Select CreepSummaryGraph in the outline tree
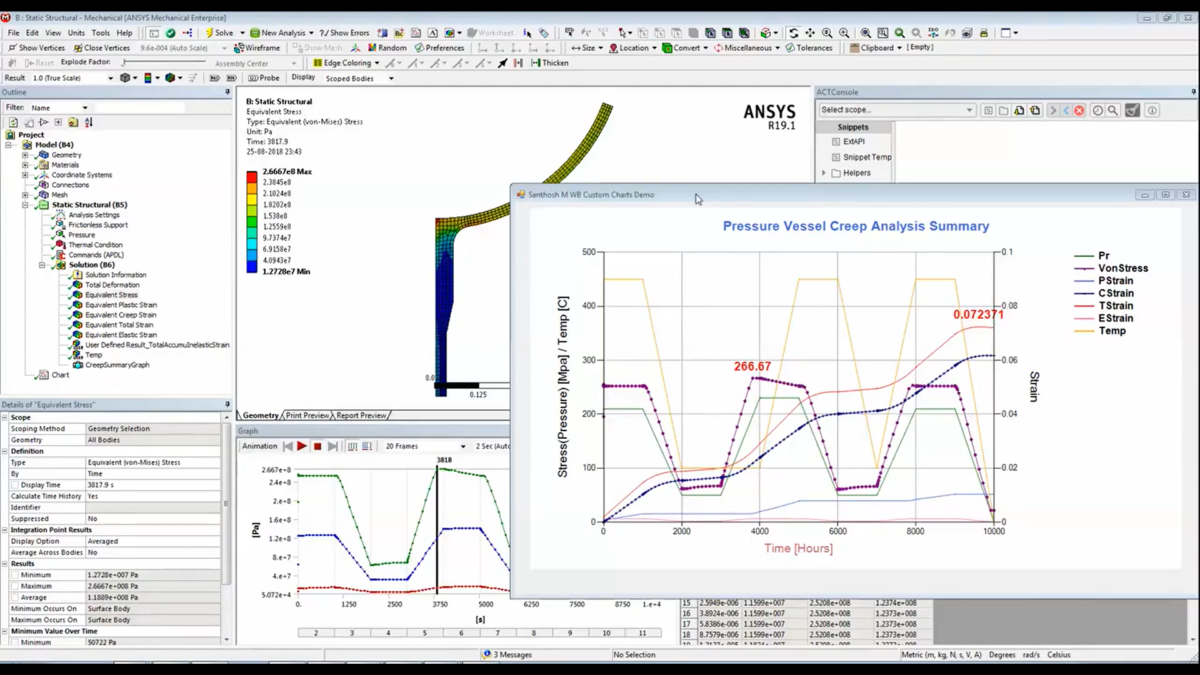Viewport: 1200px width, 675px height. tap(117, 365)
